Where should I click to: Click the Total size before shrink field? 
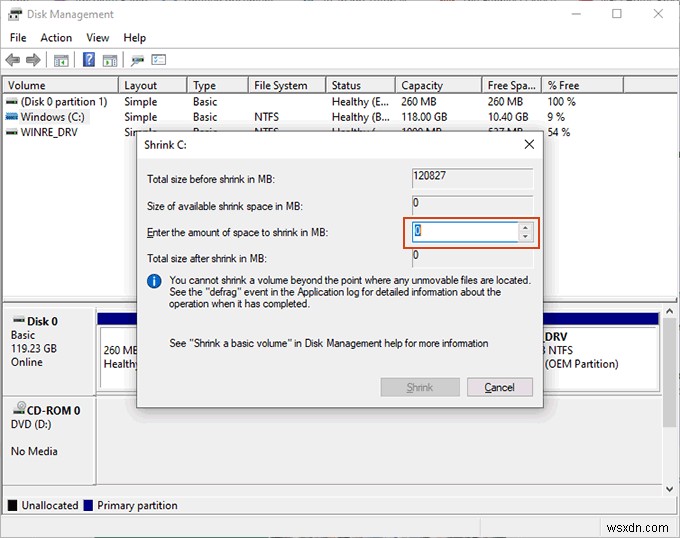coord(472,178)
